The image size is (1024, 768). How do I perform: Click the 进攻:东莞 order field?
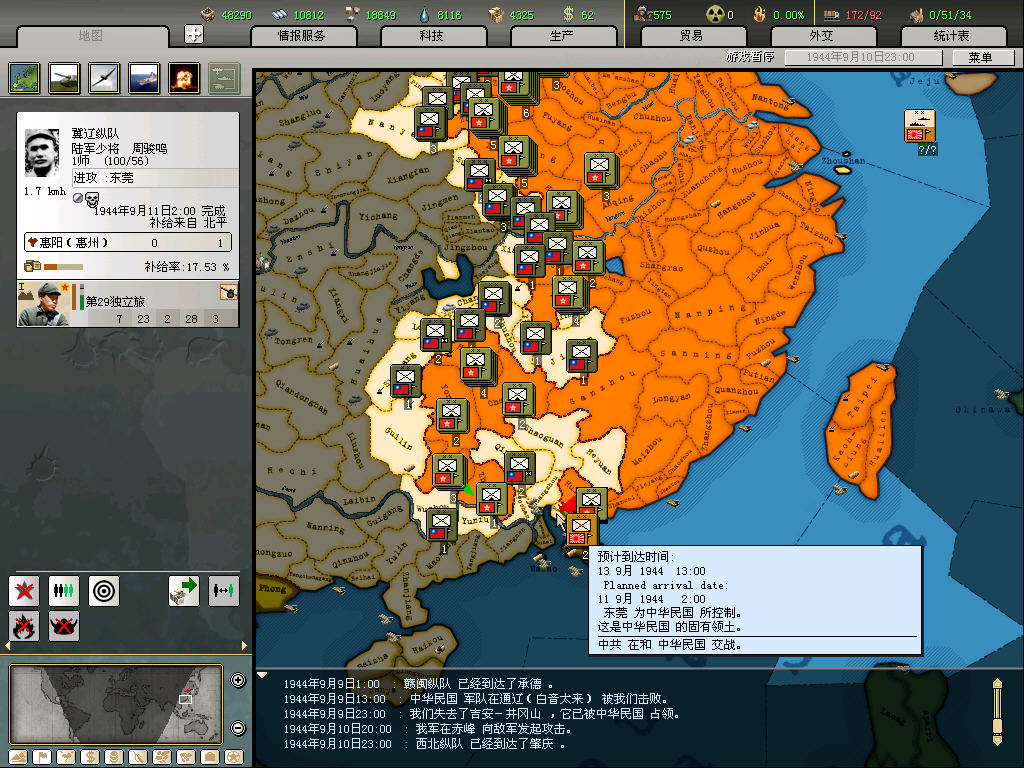(155, 178)
